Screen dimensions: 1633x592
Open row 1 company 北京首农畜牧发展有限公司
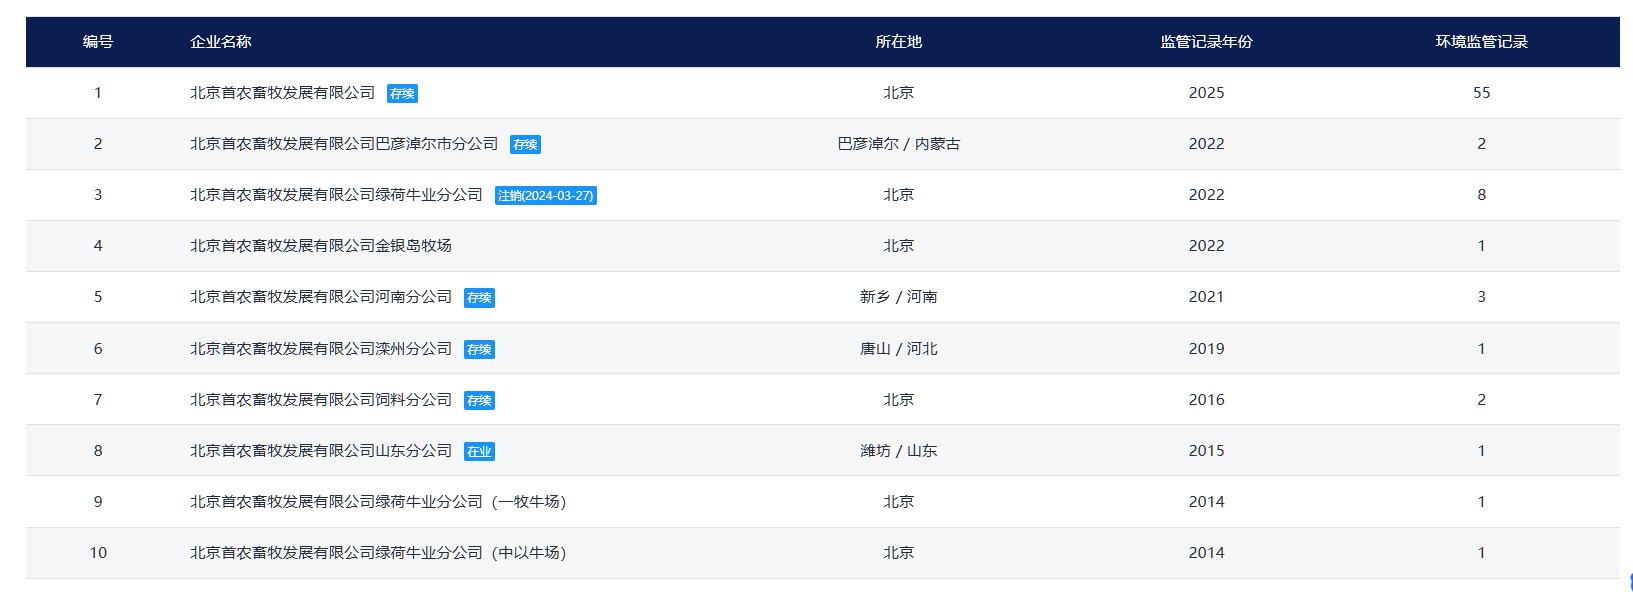[x=283, y=93]
